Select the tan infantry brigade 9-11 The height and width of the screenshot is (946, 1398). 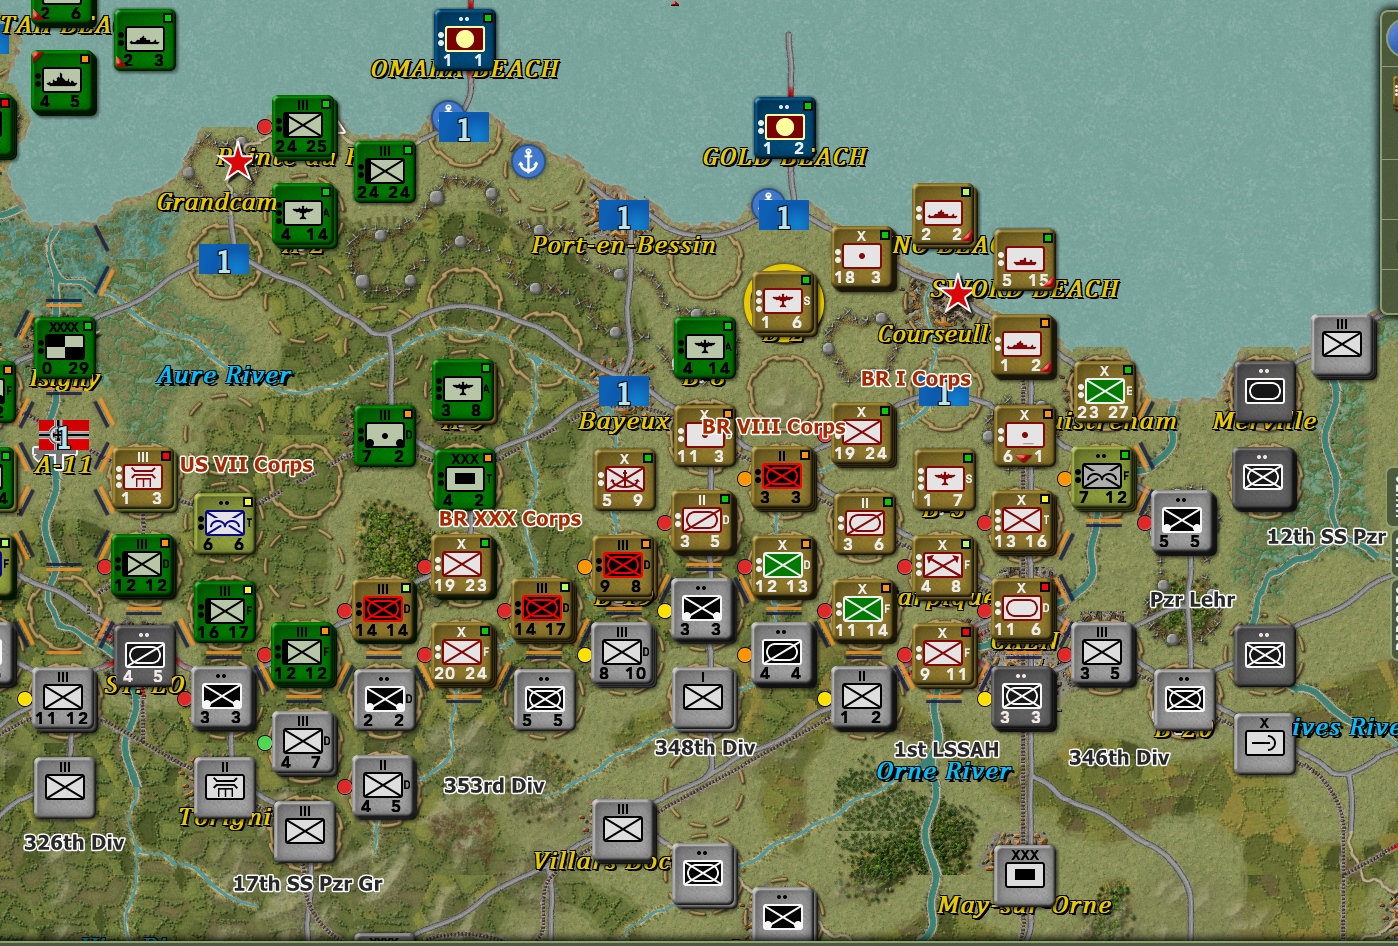(943, 654)
